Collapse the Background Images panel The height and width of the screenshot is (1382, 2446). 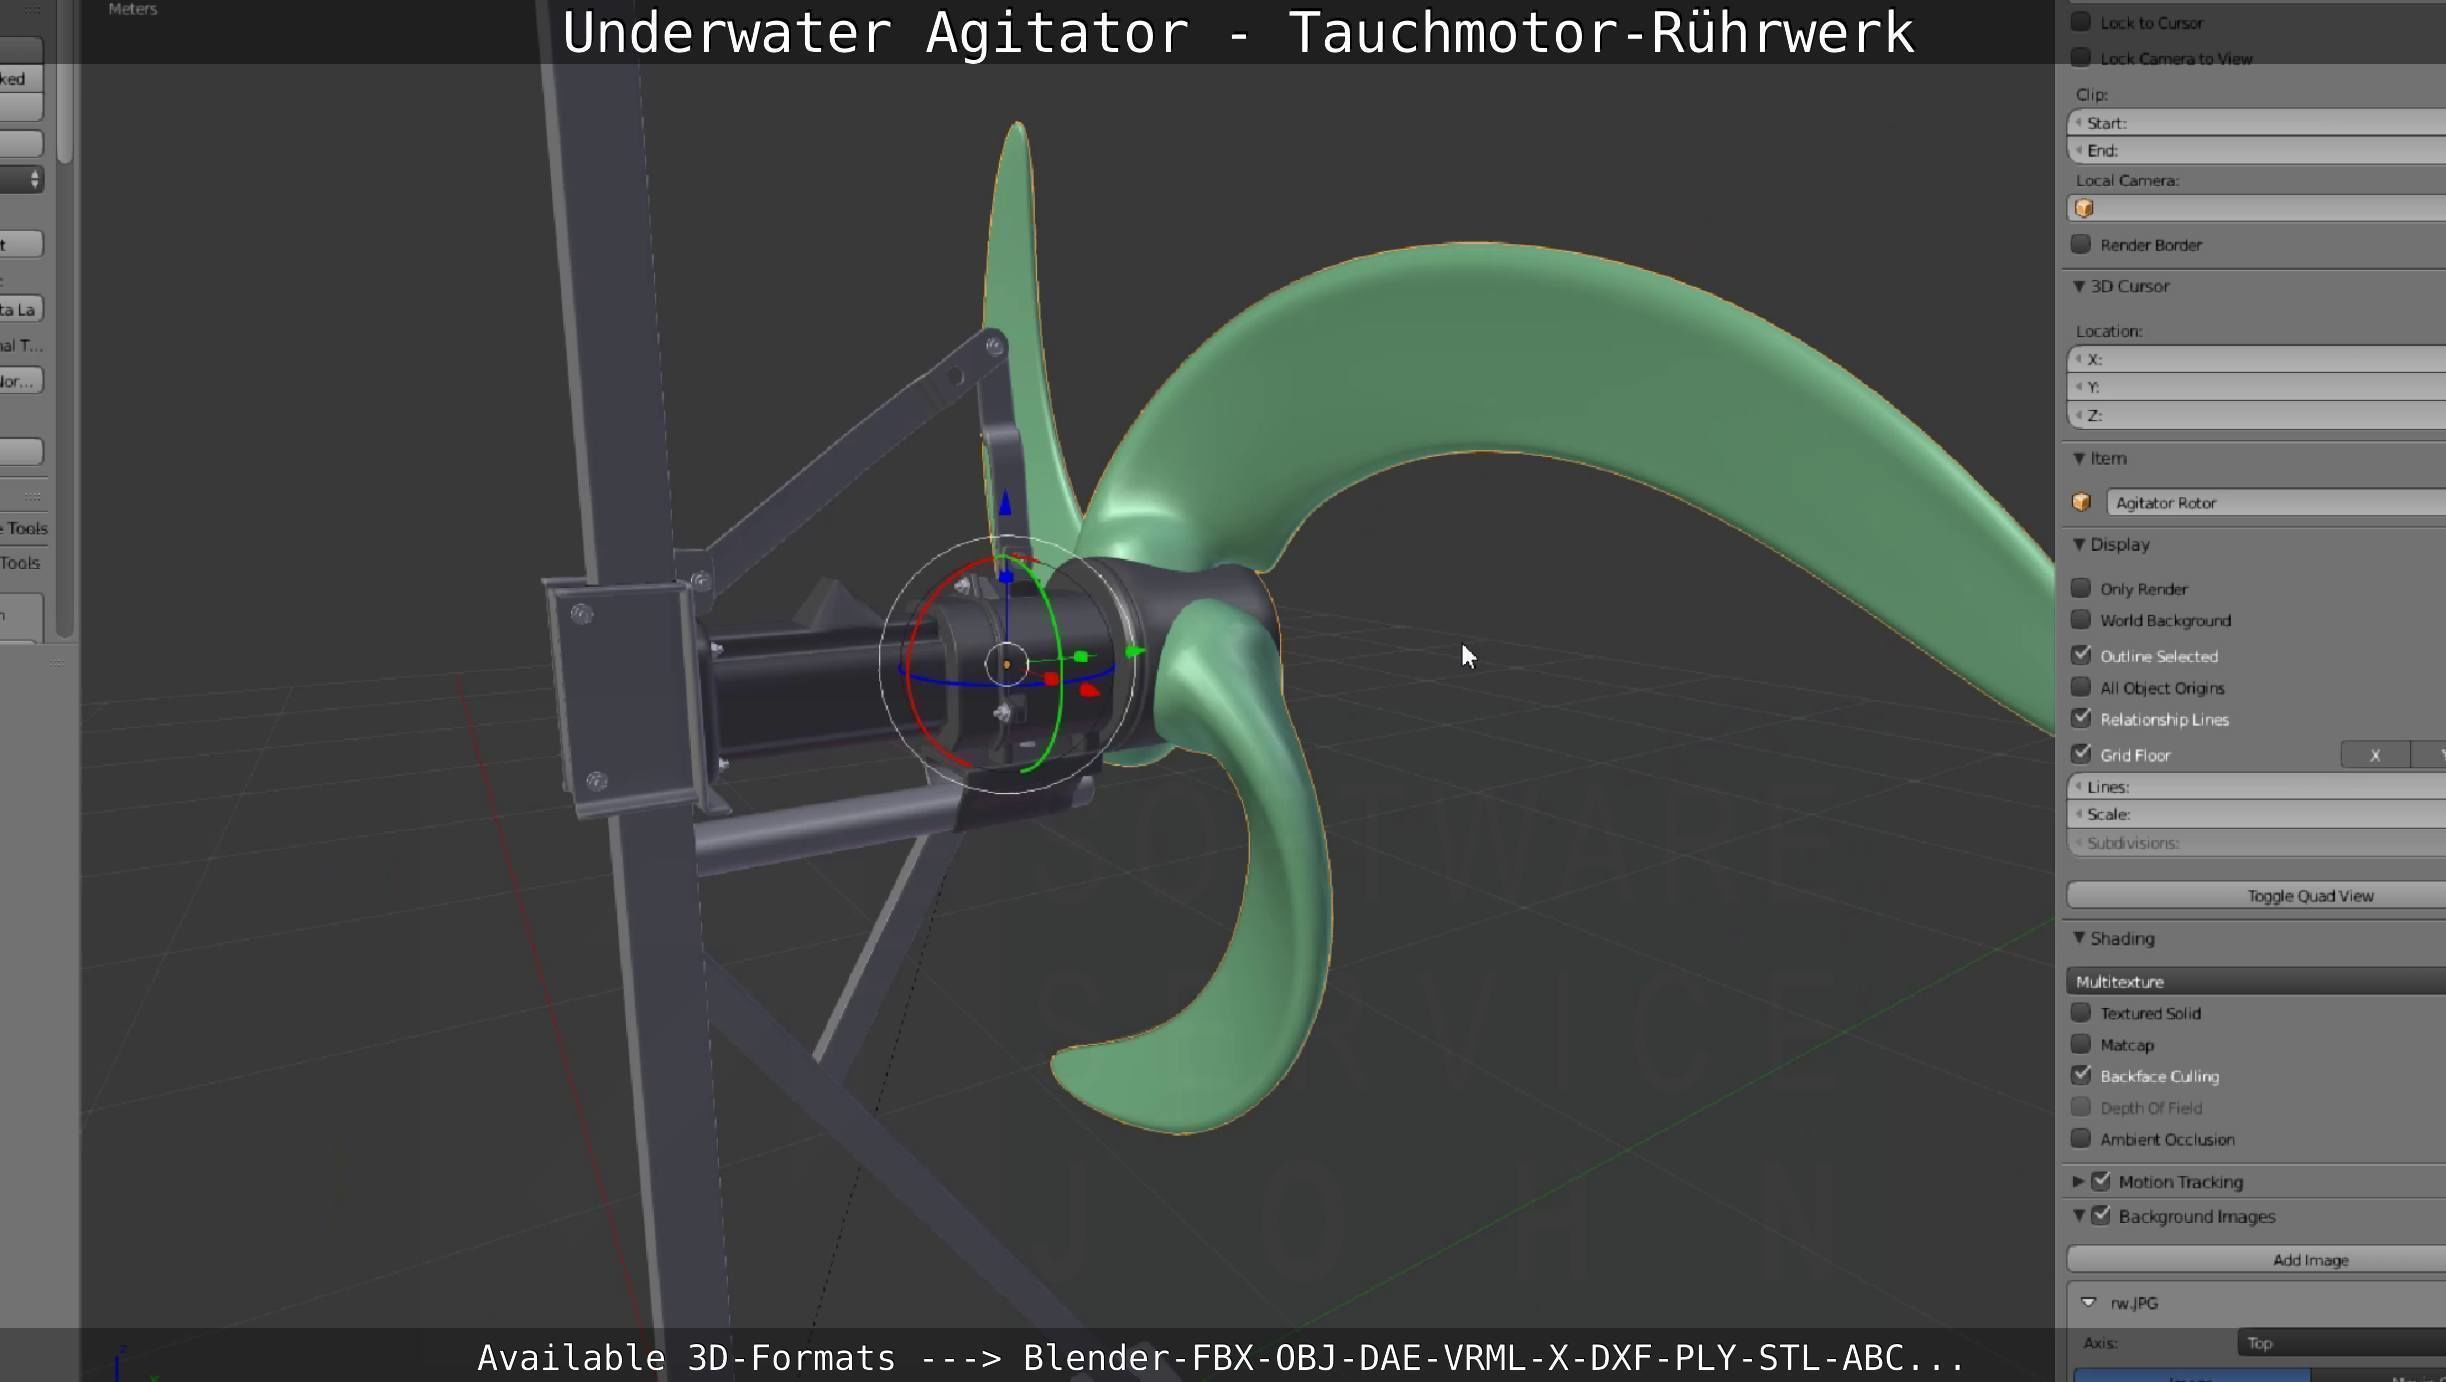pyautogui.click(x=2079, y=1216)
